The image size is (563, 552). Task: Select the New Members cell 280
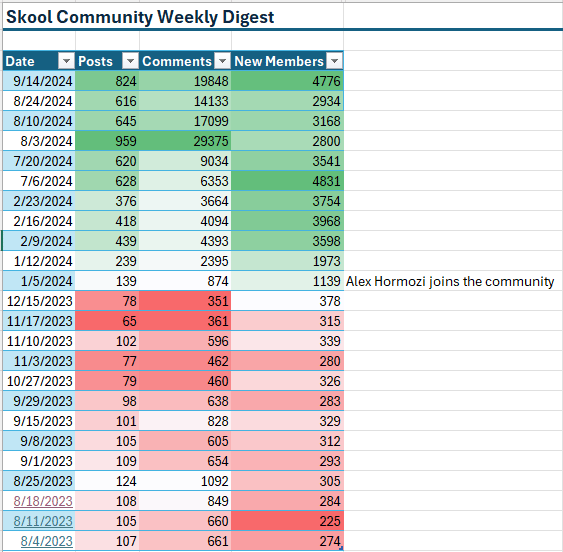287,361
